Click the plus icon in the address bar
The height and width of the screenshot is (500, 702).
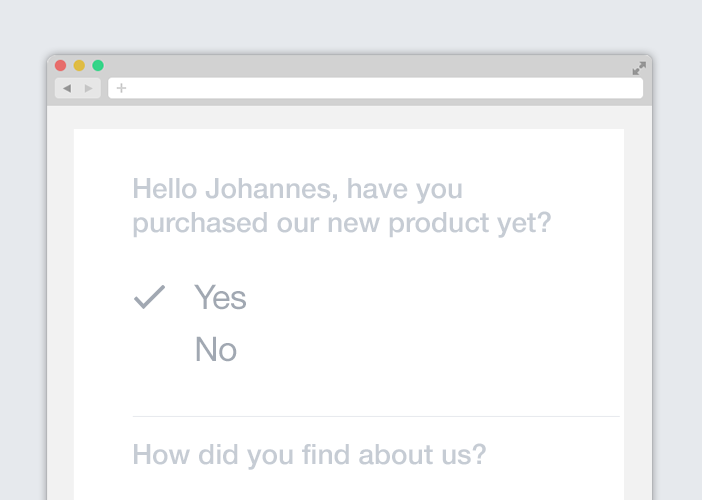point(121,88)
